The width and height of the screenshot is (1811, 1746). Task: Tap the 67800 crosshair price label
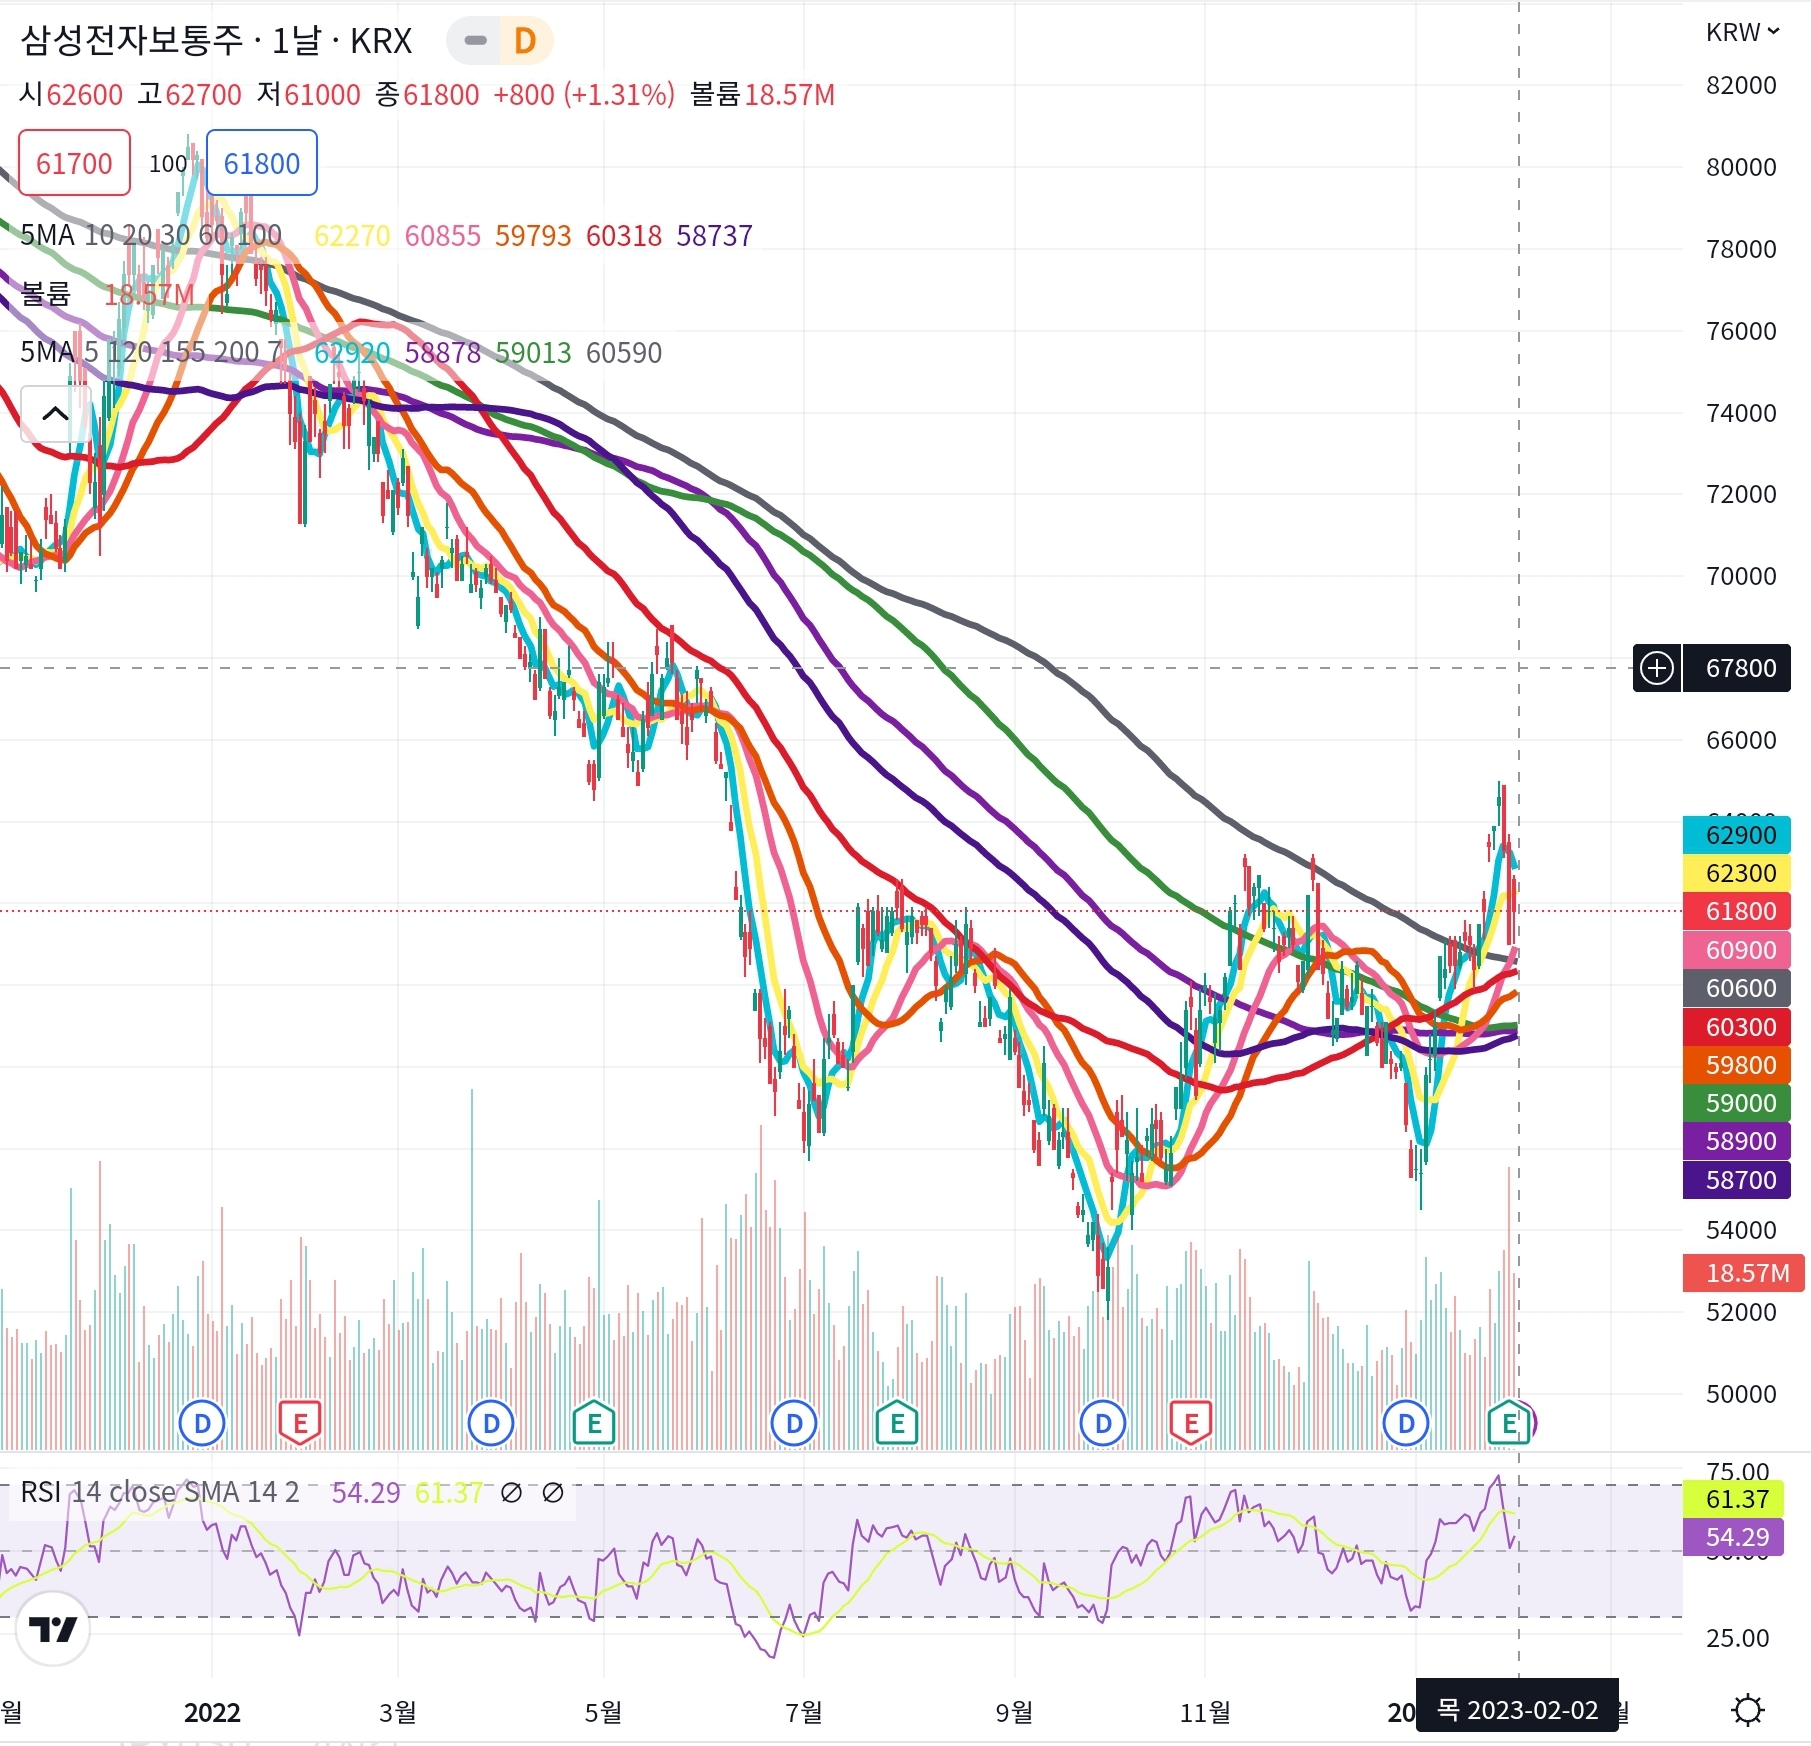[1737, 668]
